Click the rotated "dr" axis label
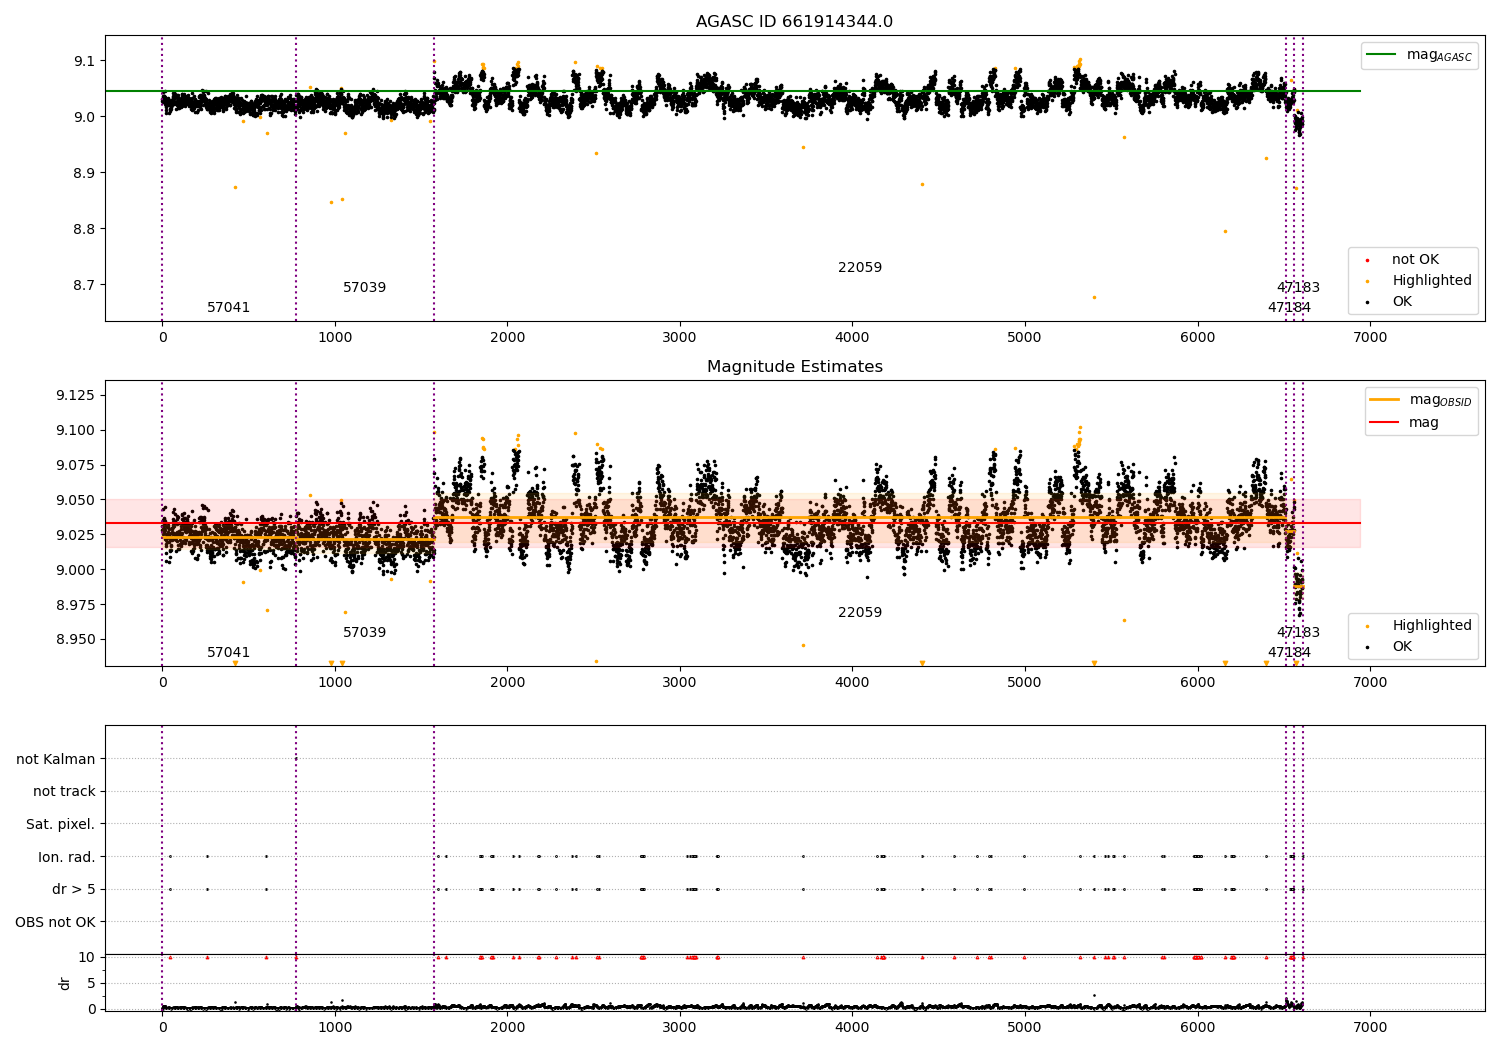This screenshot has width=1500, height=1050. [65, 983]
